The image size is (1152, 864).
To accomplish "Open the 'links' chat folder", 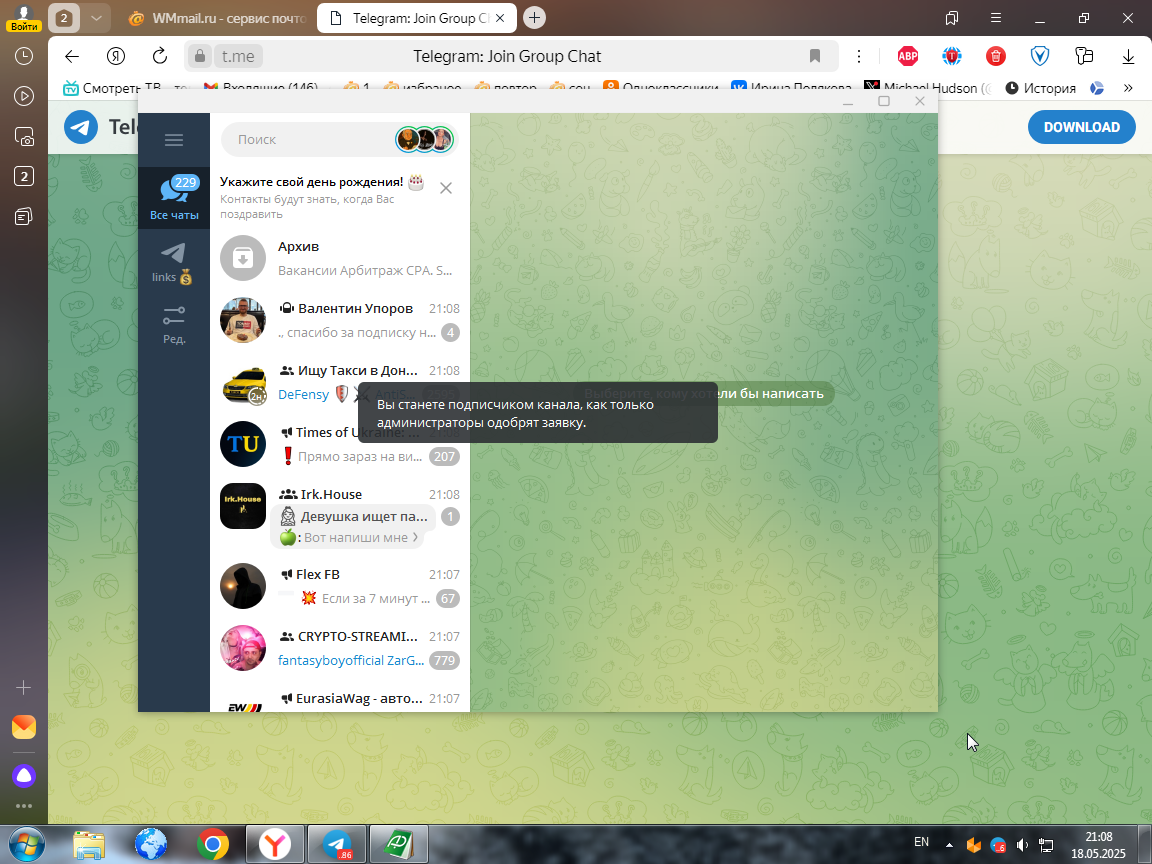I will (x=174, y=264).
